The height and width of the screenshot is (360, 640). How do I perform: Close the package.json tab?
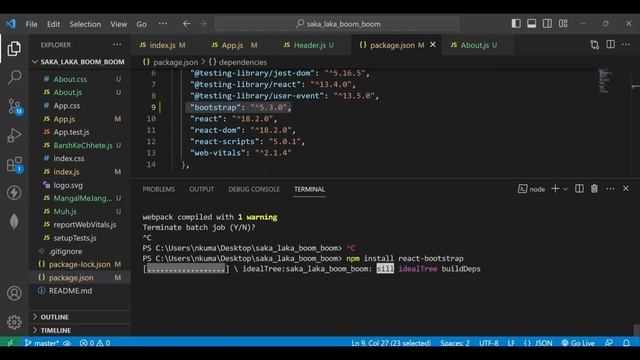pyautogui.click(x=433, y=44)
